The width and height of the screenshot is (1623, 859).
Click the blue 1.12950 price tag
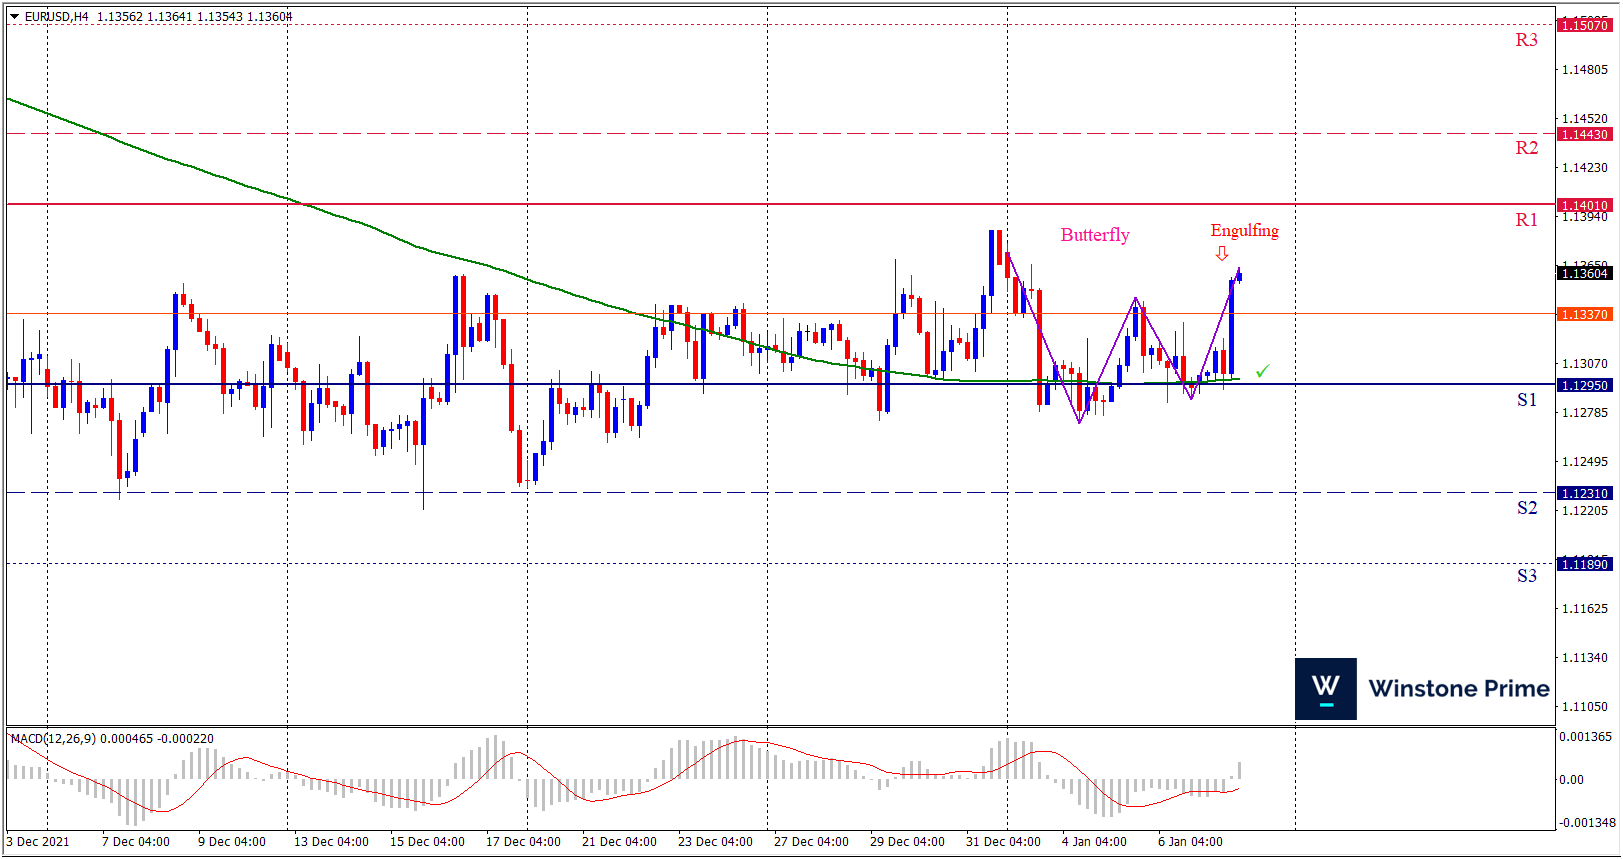pos(1585,385)
